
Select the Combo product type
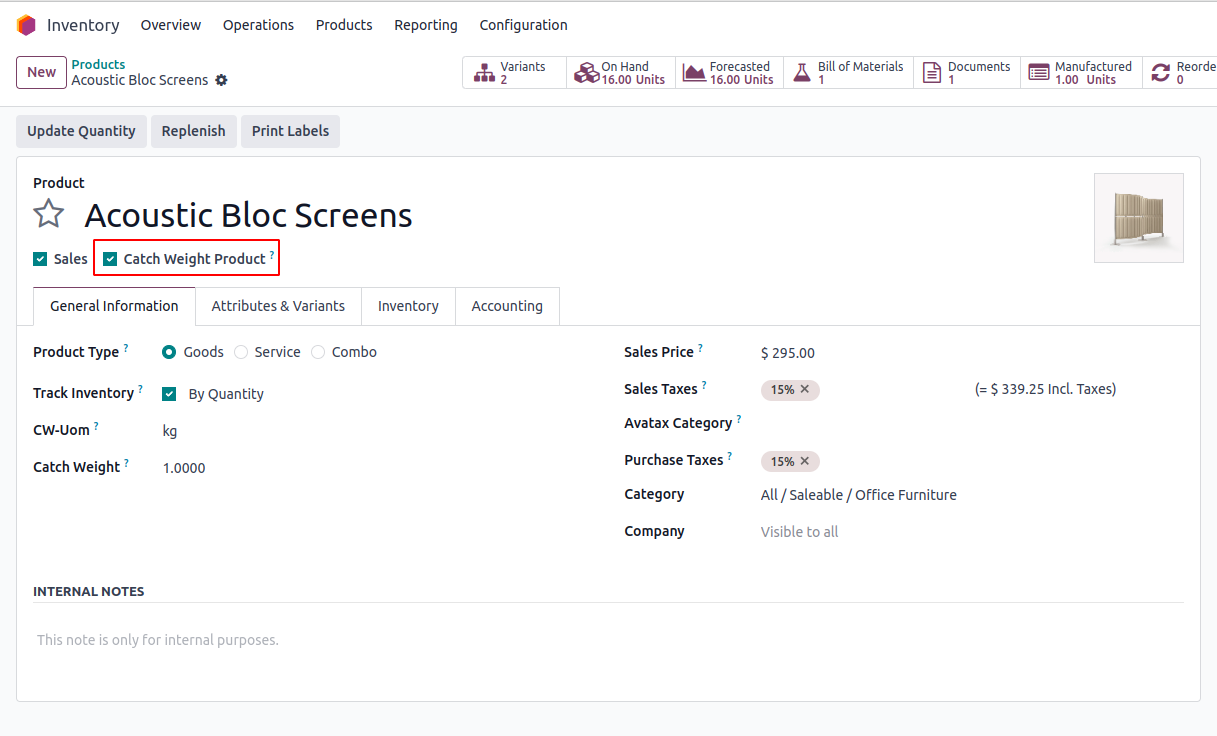tap(318, 352)
